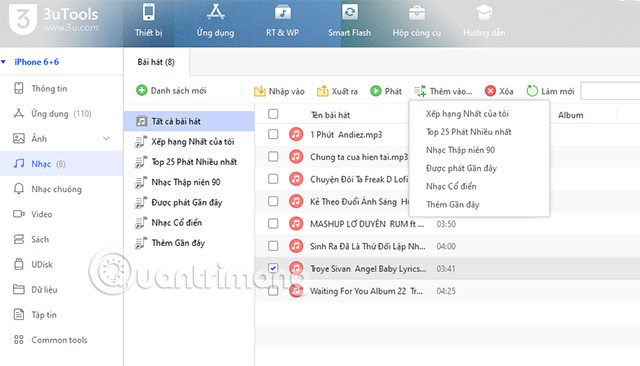Open Ứng dụng (110) in sidebar
Screen dimensions: 640x366
click(x=61, y=114)
